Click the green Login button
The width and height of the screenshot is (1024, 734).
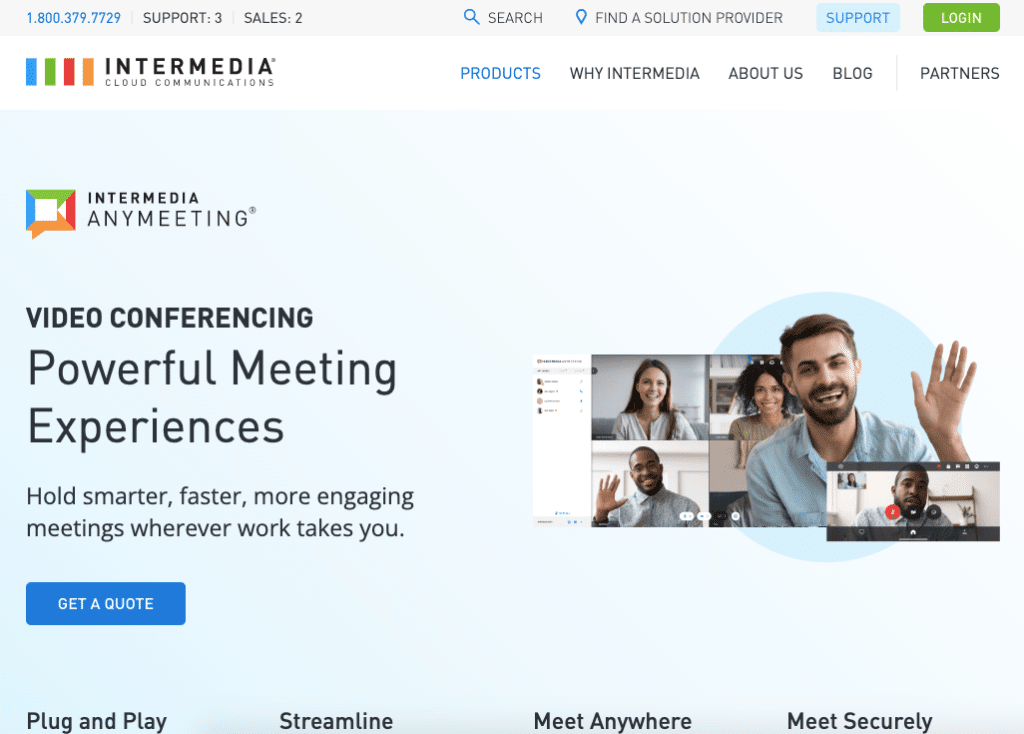pos(961,18)
